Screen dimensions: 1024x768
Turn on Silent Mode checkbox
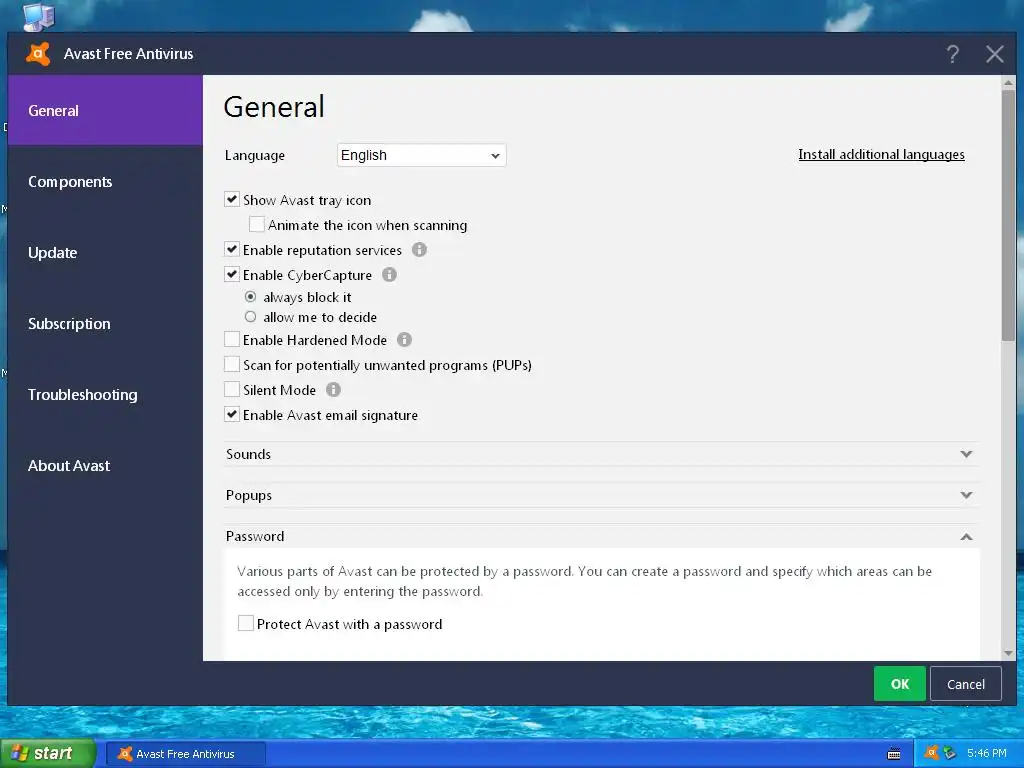232,389
